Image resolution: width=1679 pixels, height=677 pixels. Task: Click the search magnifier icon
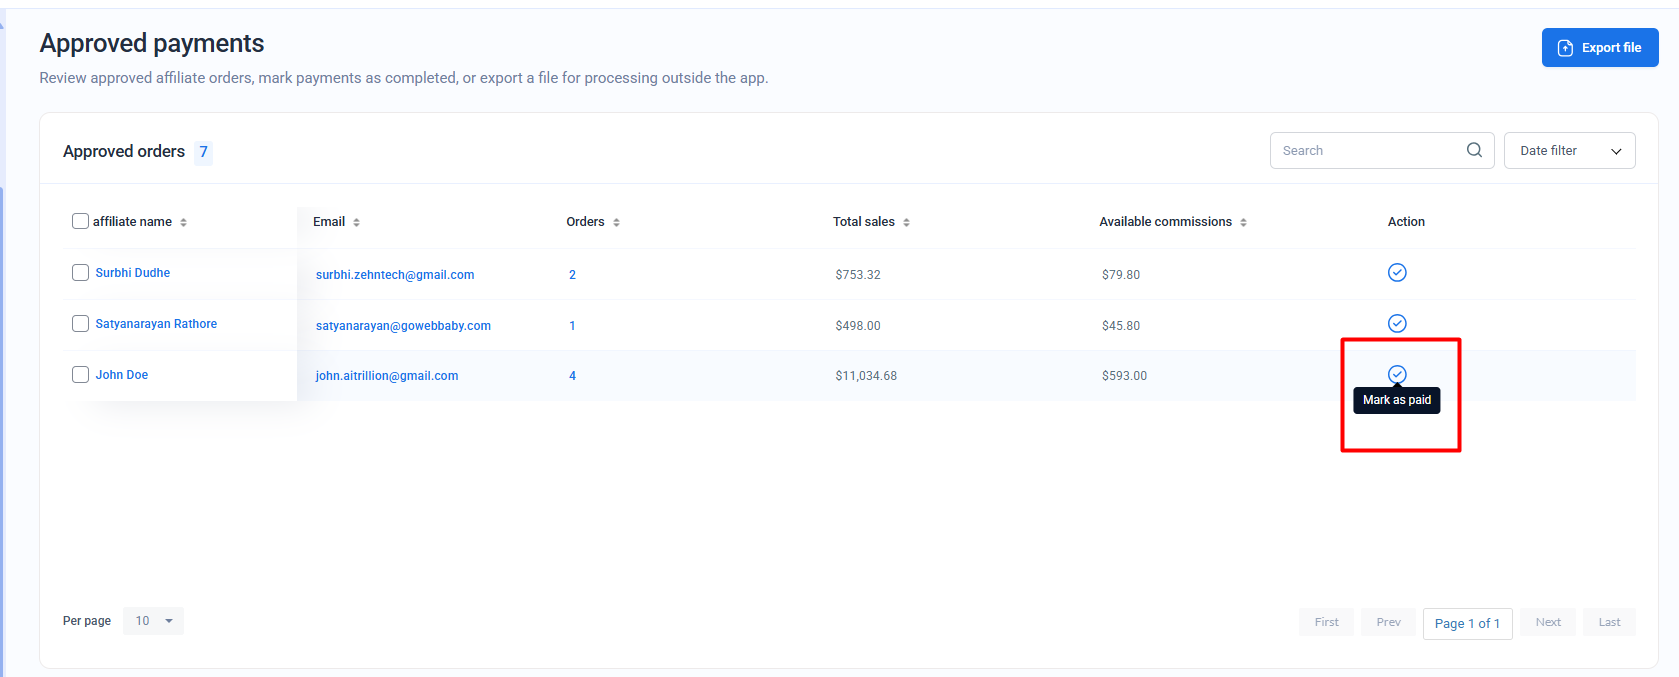[x=1474, y=150]
